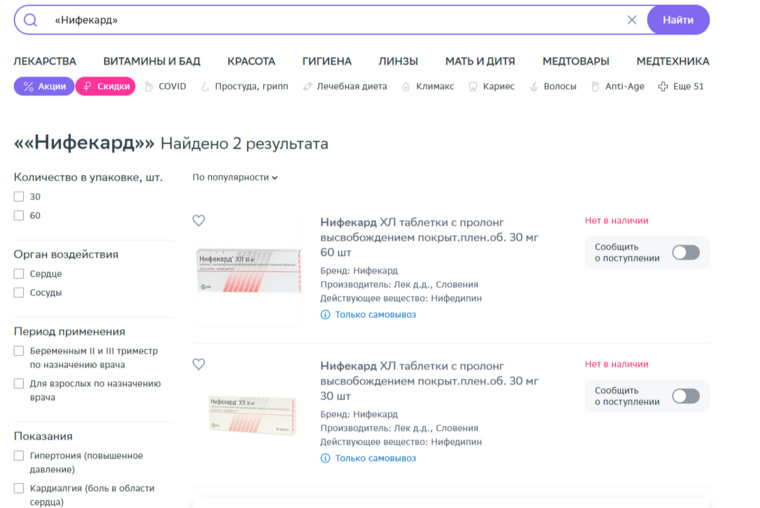
Task: Open Нифекард ХЛ 60 шт product image
Action: click(x=249, y=270)
